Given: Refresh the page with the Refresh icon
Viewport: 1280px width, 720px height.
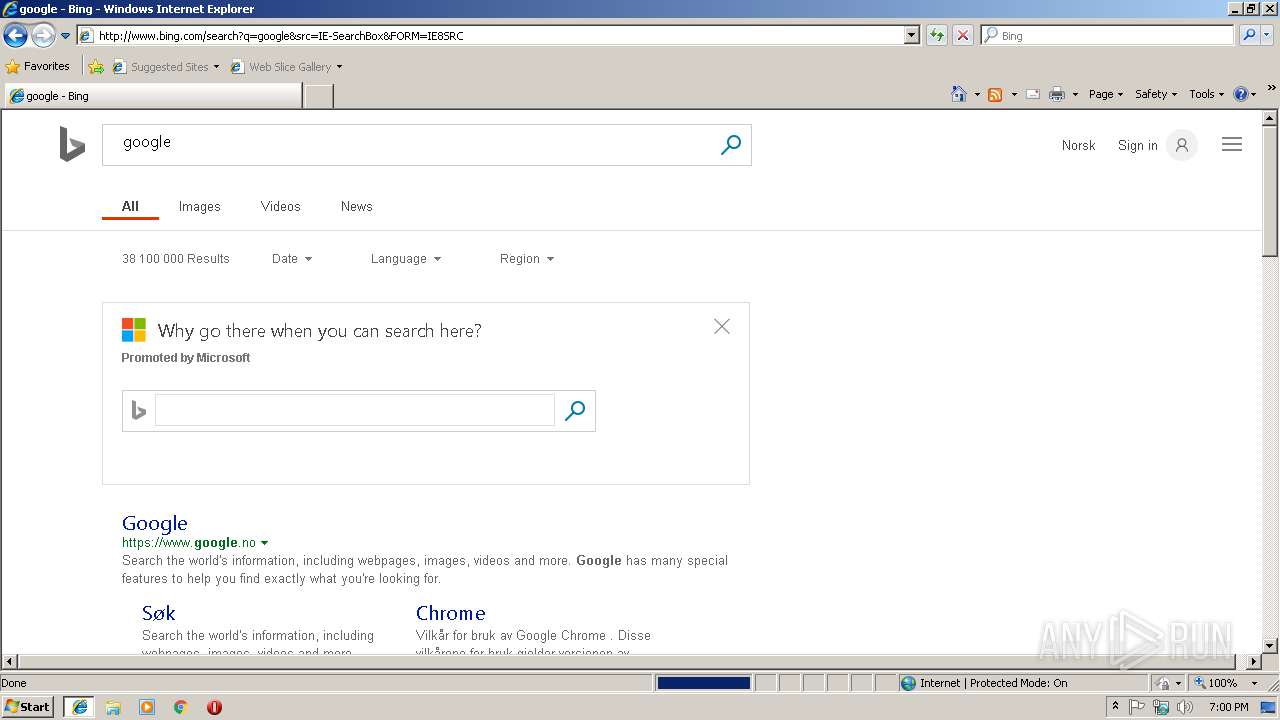Looking at the screenshot, I should pyautogui.click(x=937, y=35).
